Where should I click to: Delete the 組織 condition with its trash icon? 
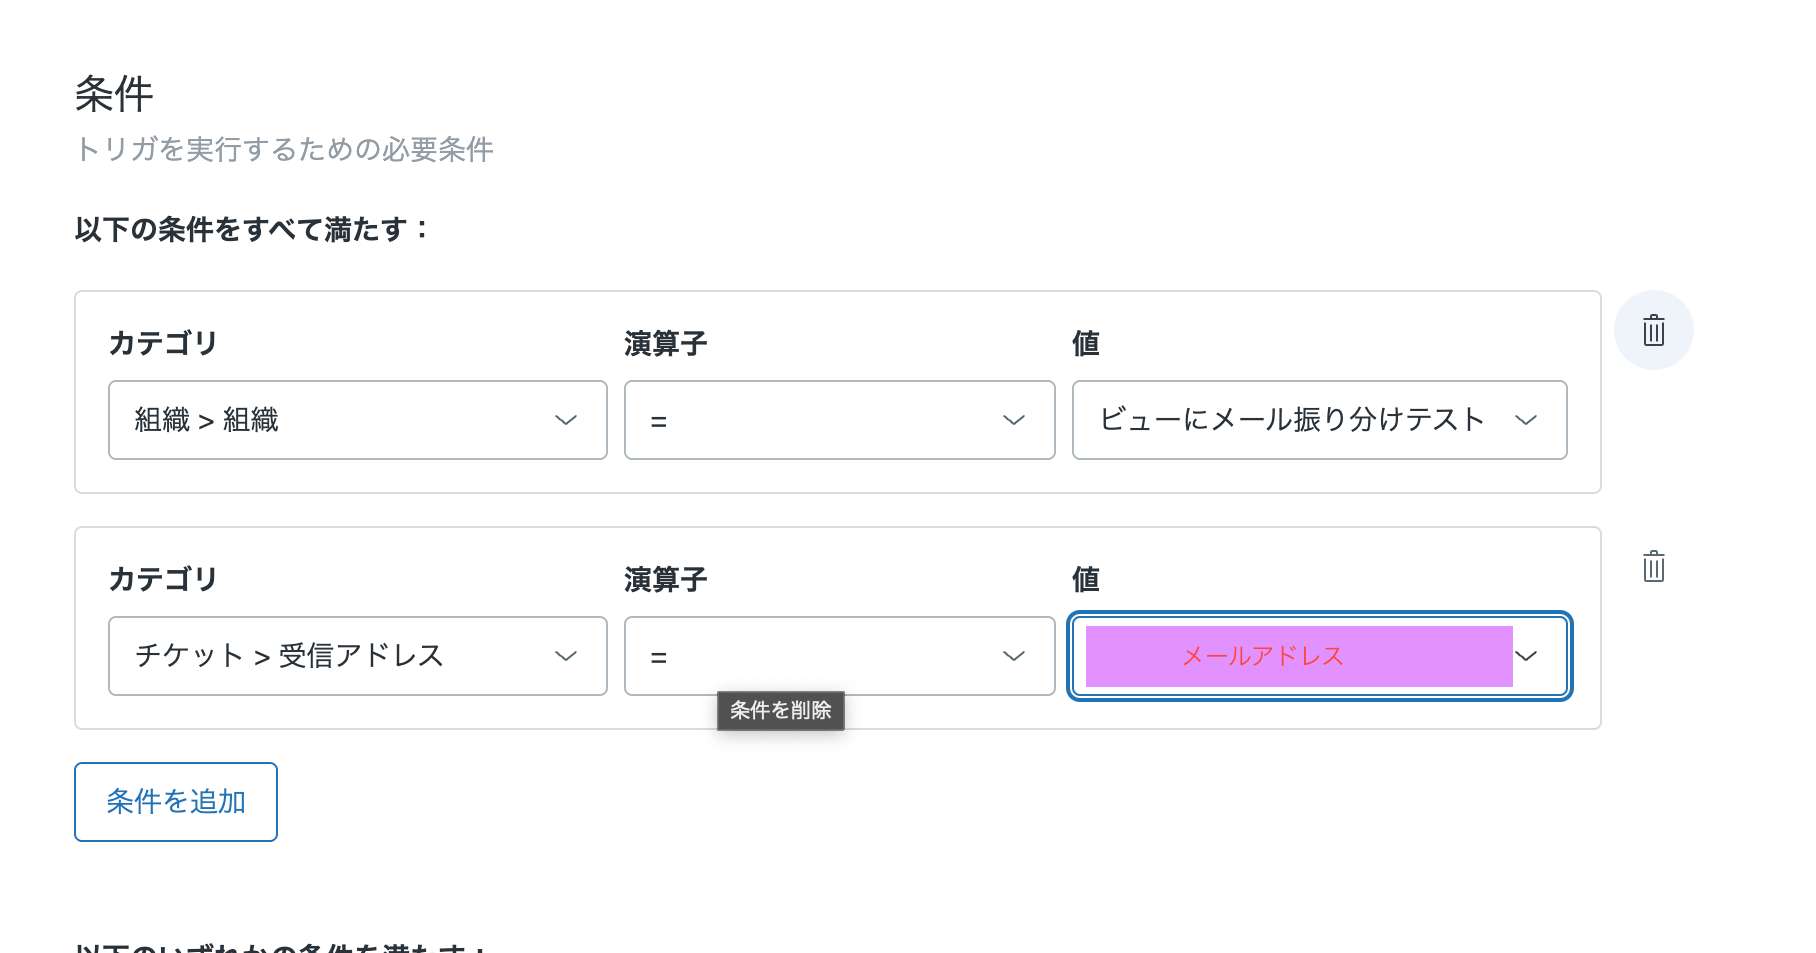point(1653,330)
